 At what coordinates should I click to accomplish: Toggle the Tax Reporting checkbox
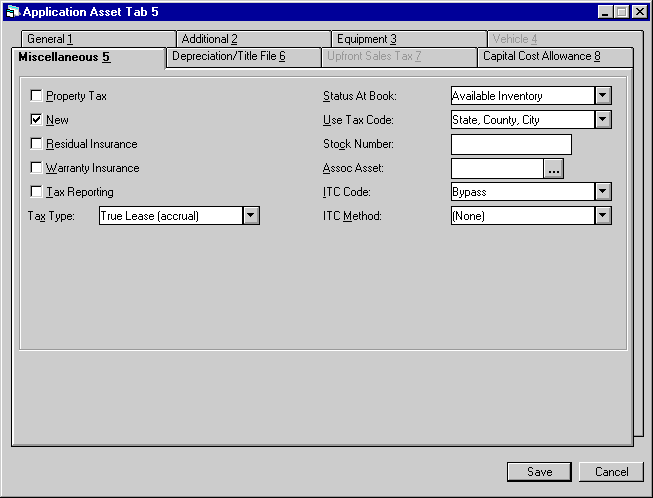coord(36,192)
